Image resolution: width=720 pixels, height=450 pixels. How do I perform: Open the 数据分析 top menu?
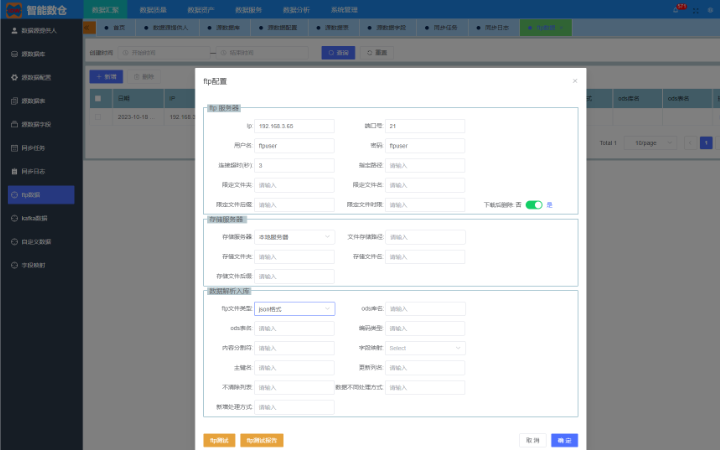296,10
